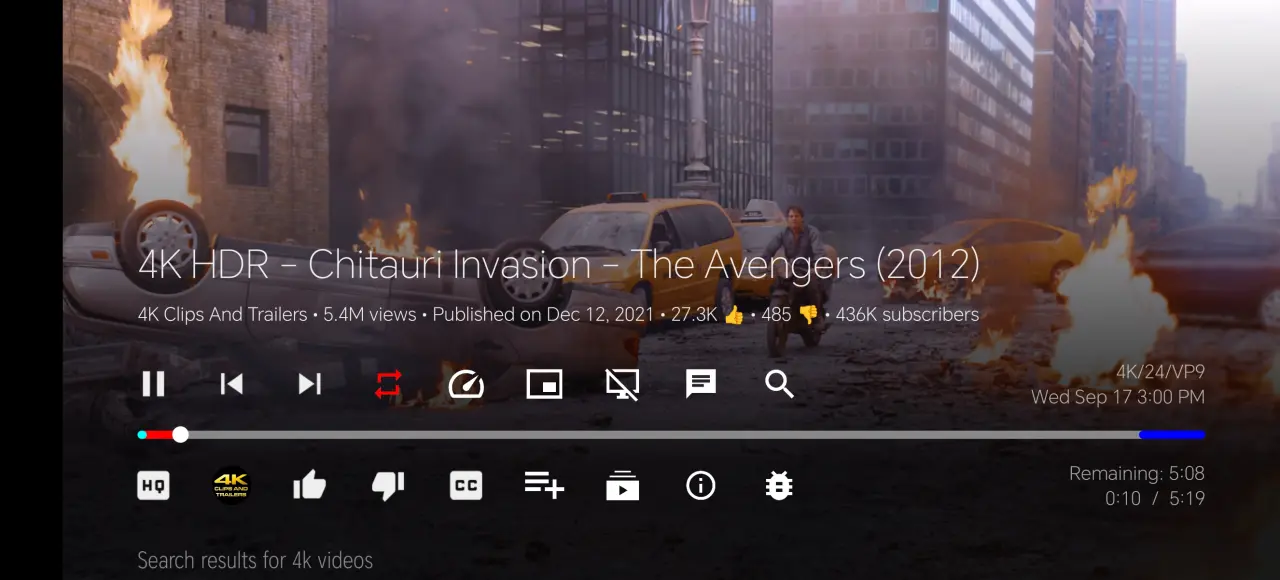The width and height of the screenshot is (1280, 580).
Task: Add video to playlist
Action: click(544, 485)
